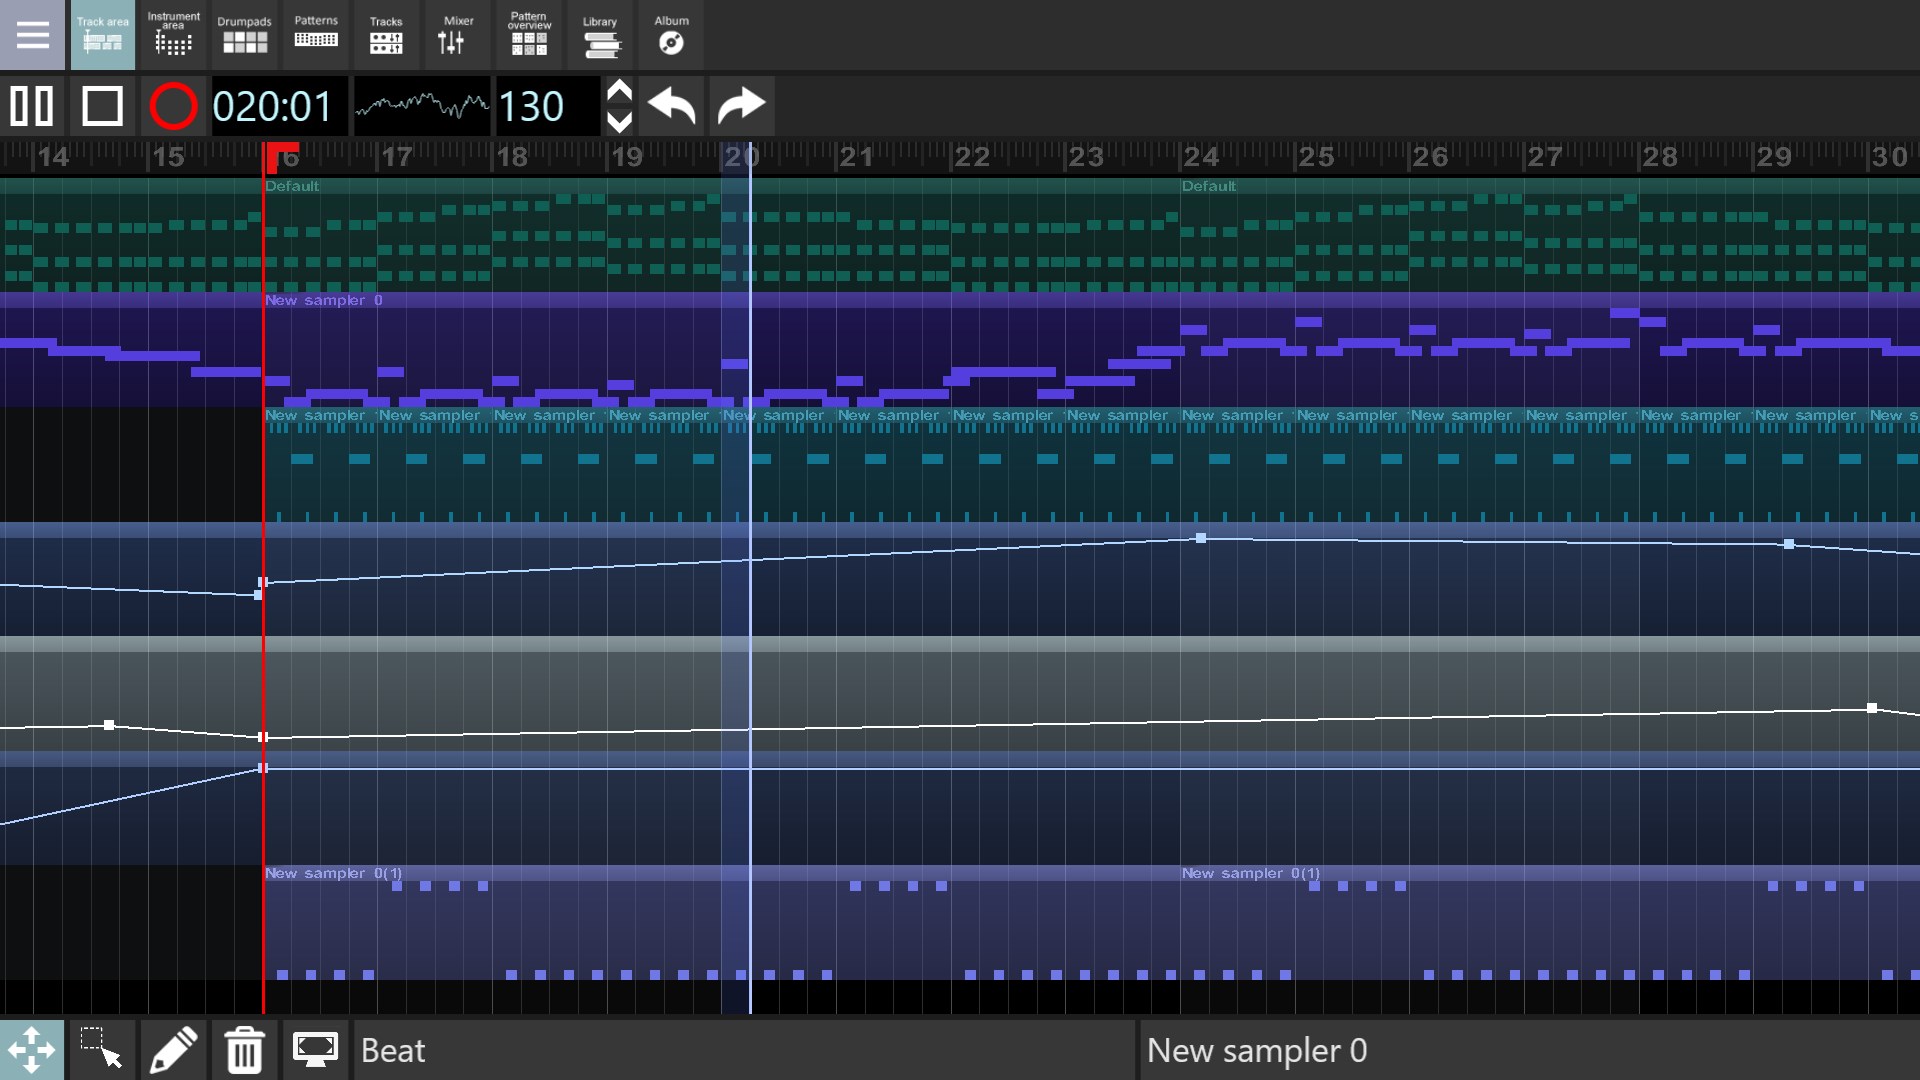Enable recording with the record button
The image size is (1920, 1080).
tap(173, 106)
